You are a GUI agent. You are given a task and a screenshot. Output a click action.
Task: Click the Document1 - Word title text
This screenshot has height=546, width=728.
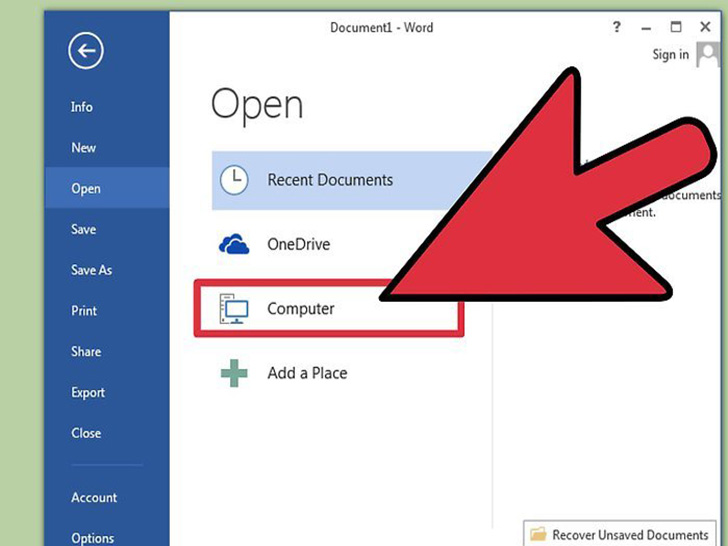(382, 27)
